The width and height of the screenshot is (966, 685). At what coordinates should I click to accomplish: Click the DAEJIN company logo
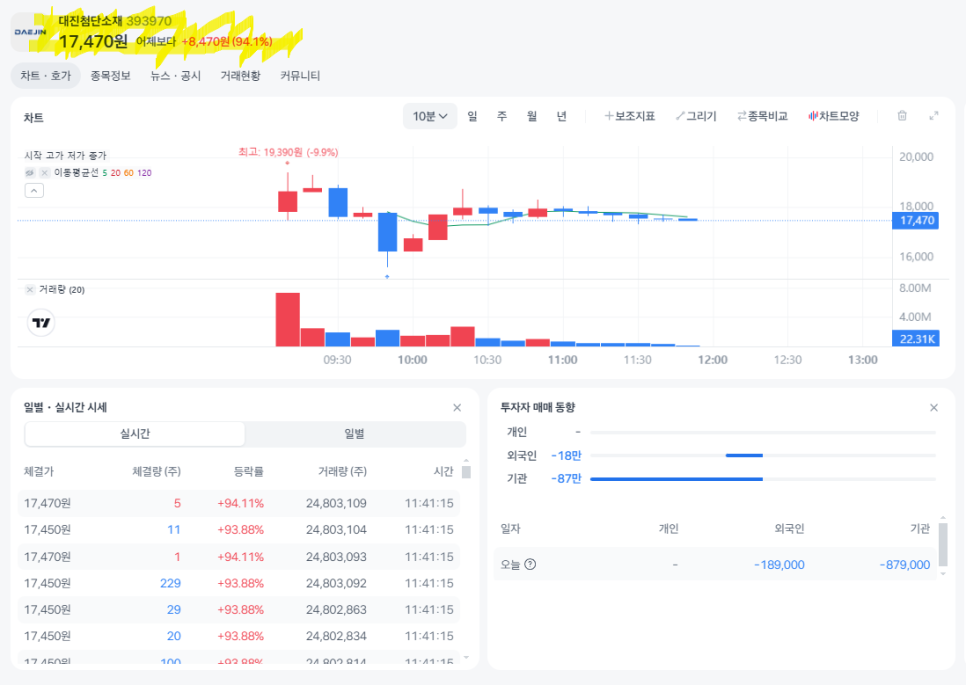click(30, 32)
